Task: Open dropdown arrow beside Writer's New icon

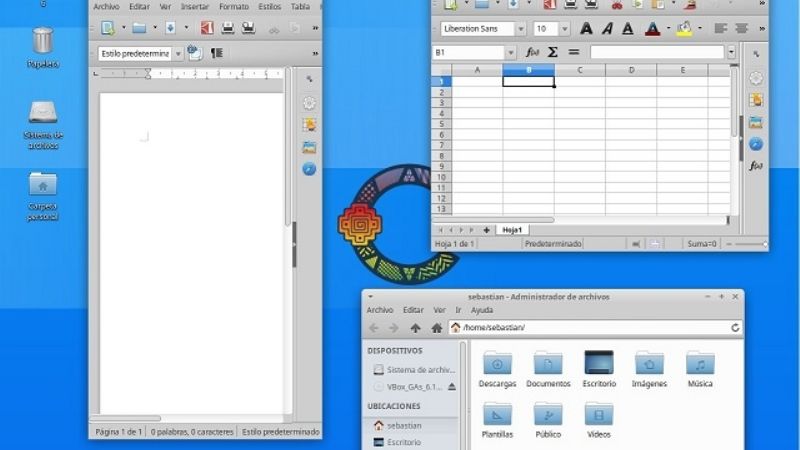Action: pos(123,28)
